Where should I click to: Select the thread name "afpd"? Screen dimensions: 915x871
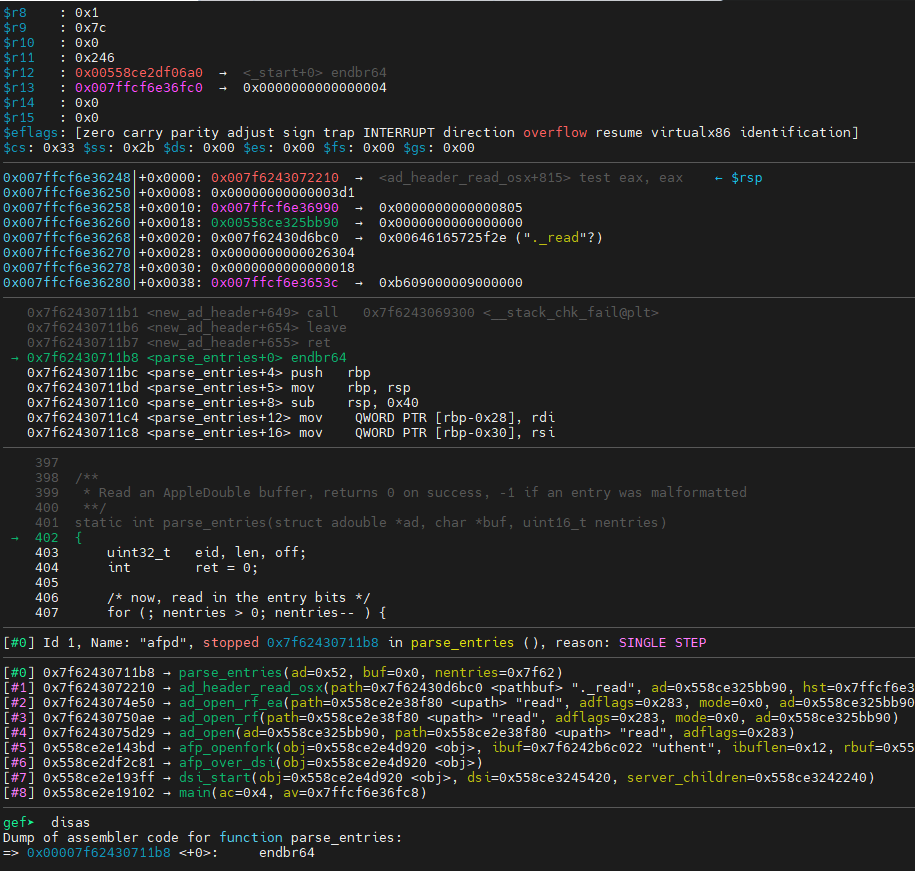[163, 643]
